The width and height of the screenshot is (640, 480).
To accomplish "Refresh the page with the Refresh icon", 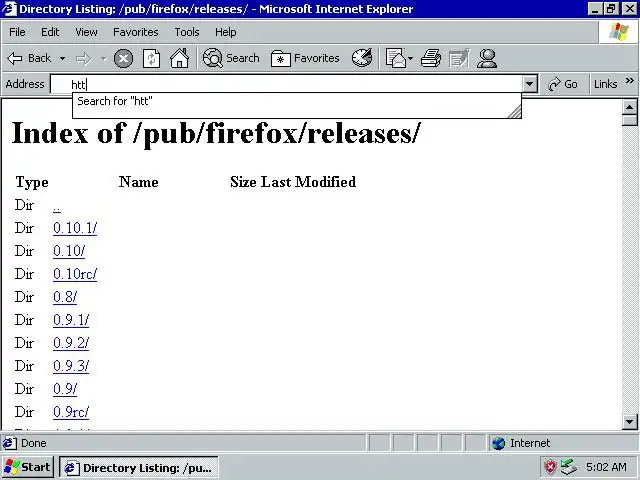I will click(x=151, y=58).
